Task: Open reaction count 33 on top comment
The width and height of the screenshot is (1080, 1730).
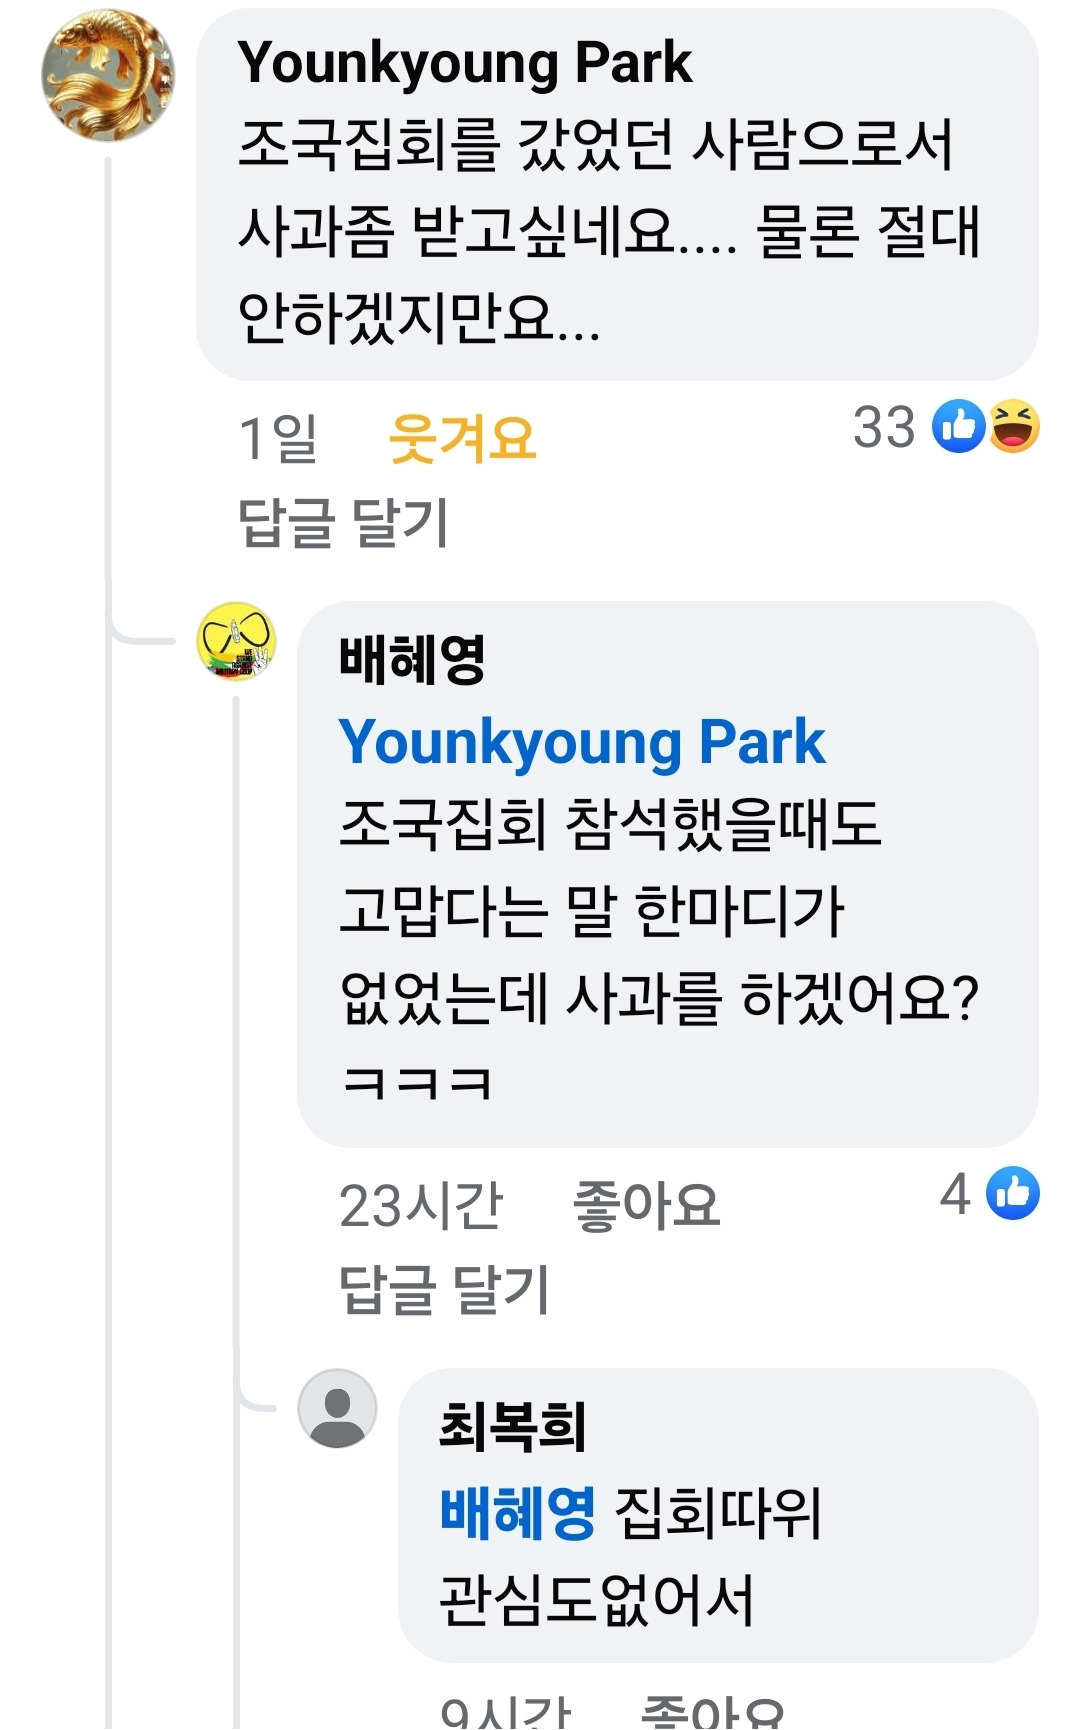Action: pyautogui.click(x=884, y=427)
